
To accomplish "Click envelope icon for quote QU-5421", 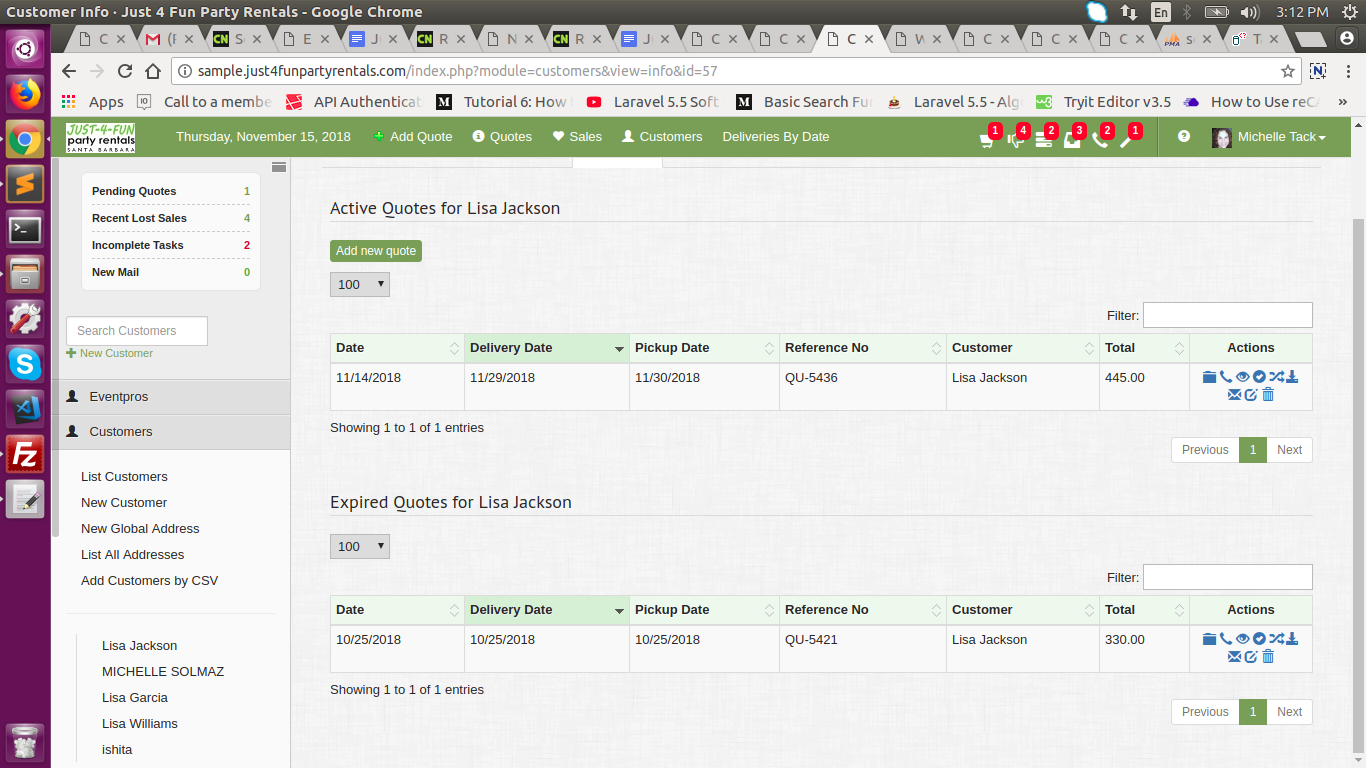I will pyautogui.click(x=1234, y=657).
